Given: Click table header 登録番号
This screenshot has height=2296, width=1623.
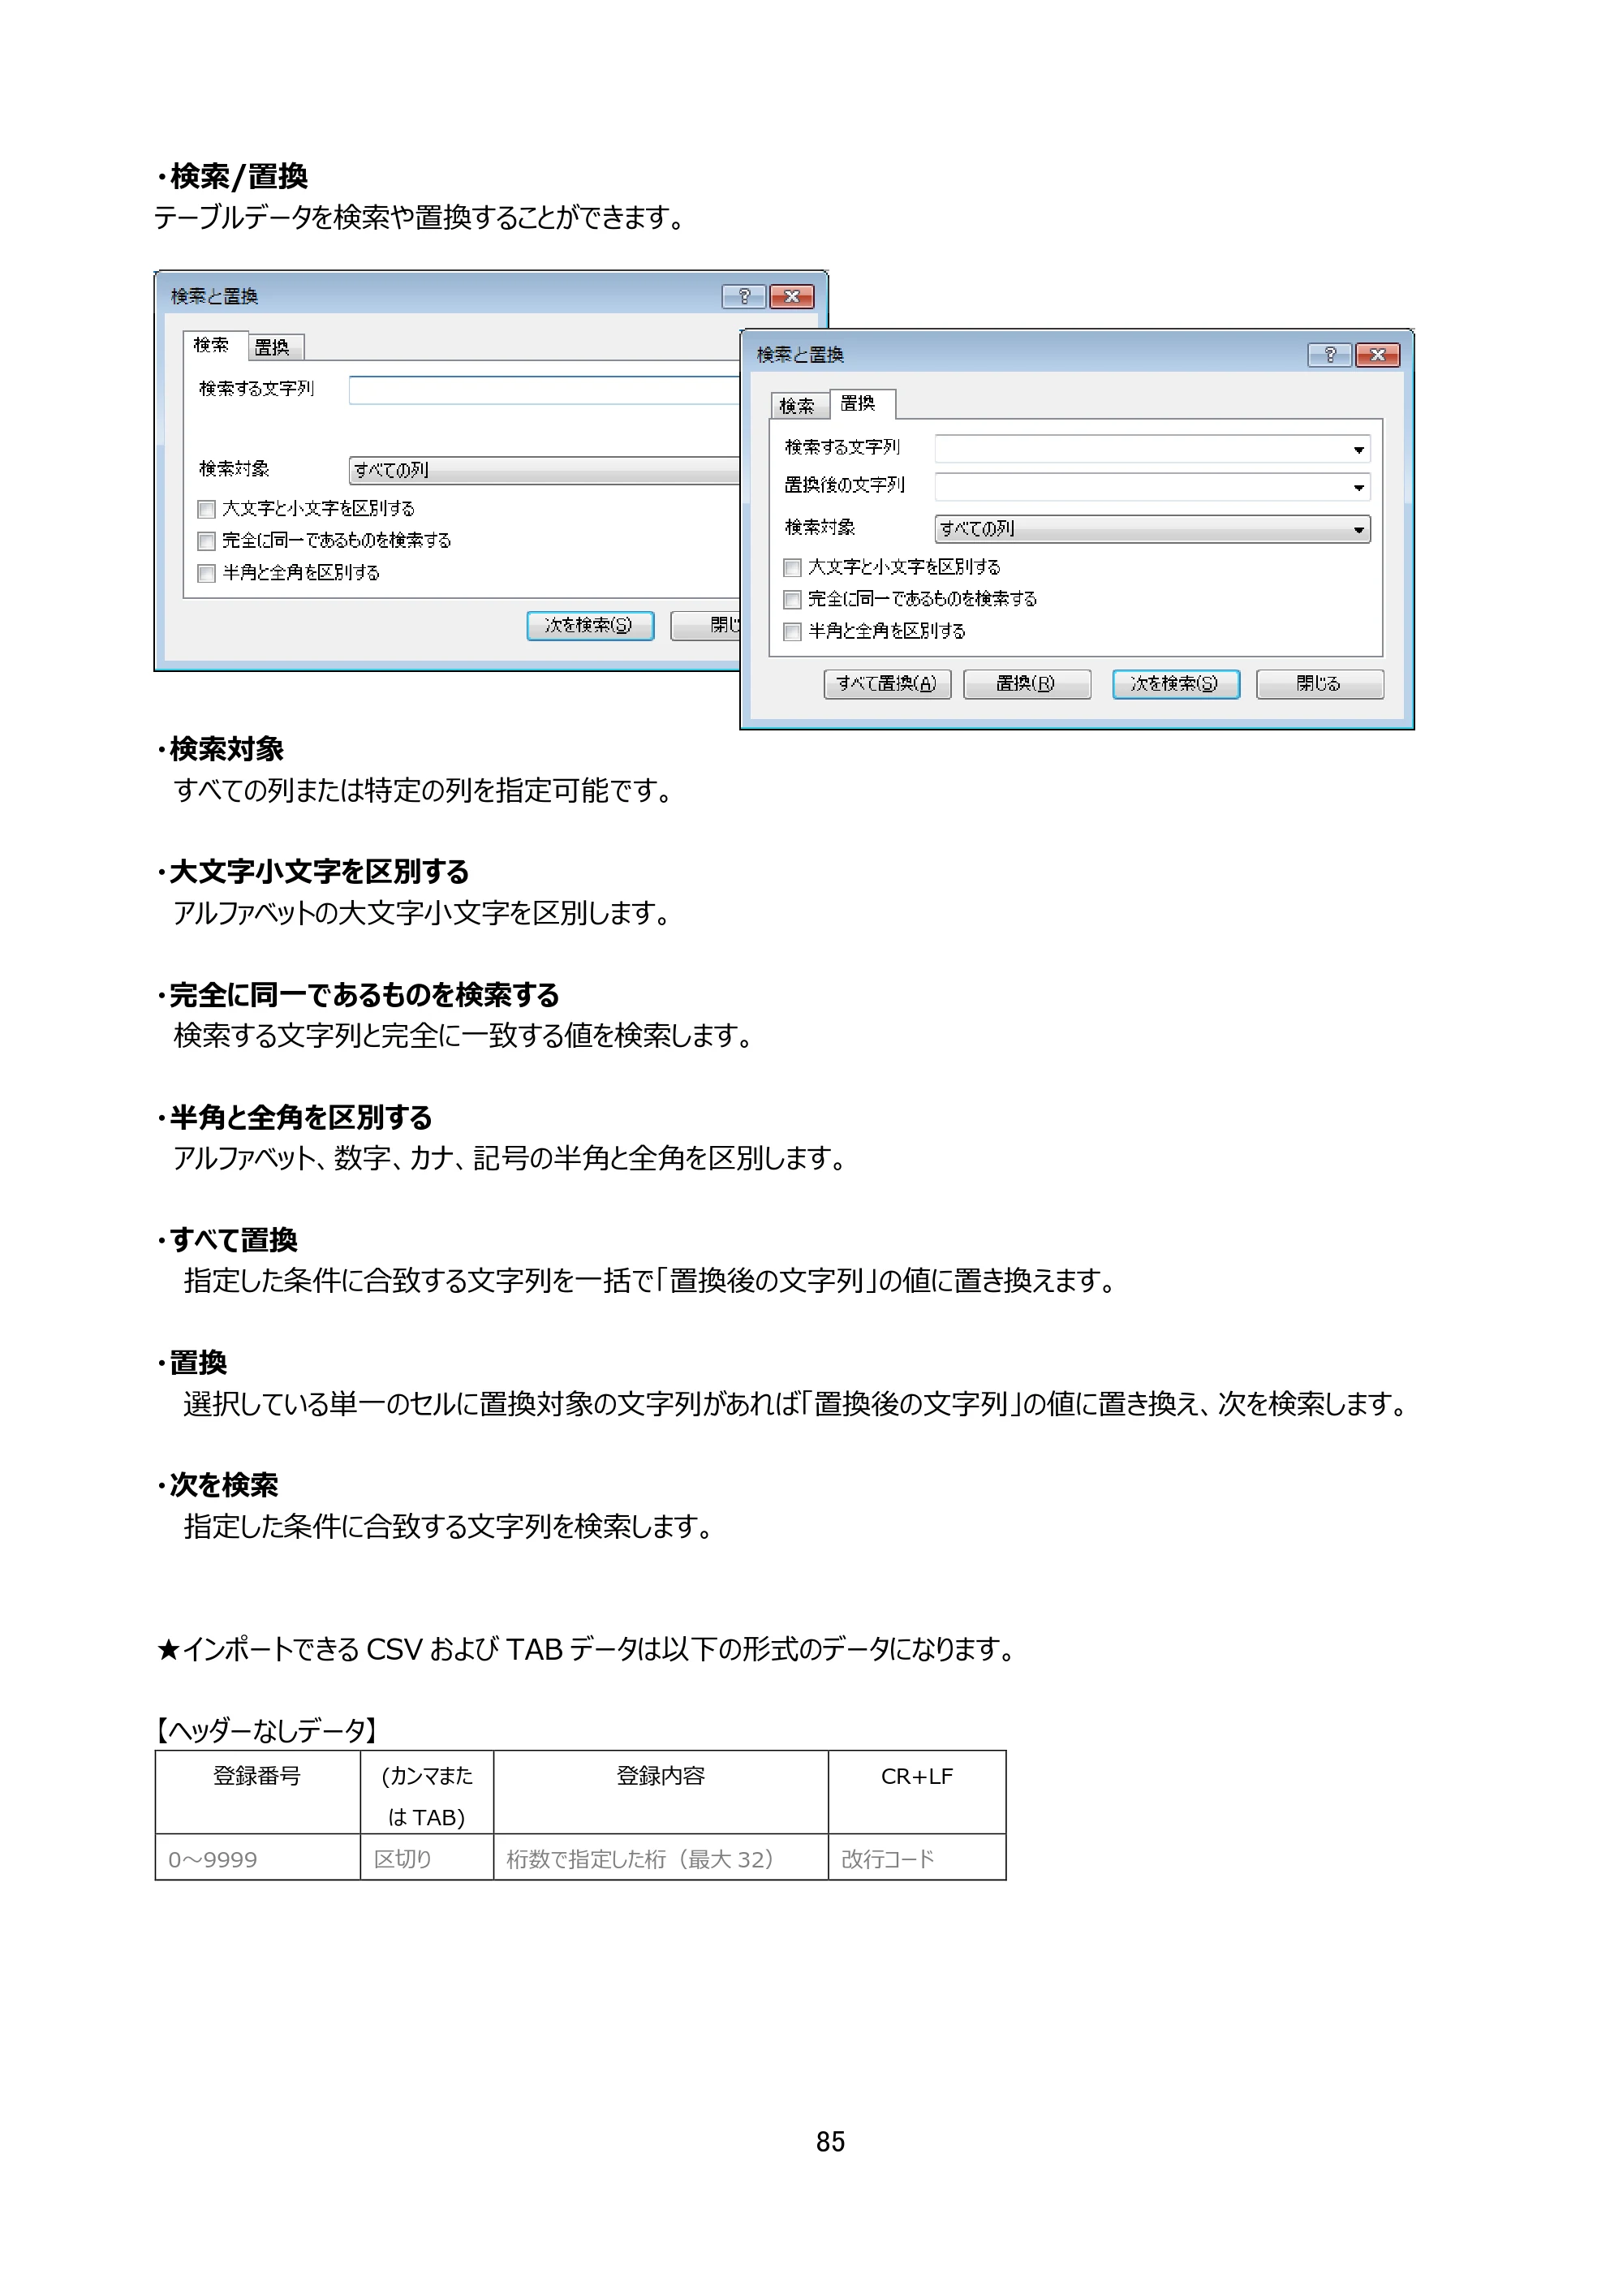Looking at the screenshot, I should (x=258, y=1792).
